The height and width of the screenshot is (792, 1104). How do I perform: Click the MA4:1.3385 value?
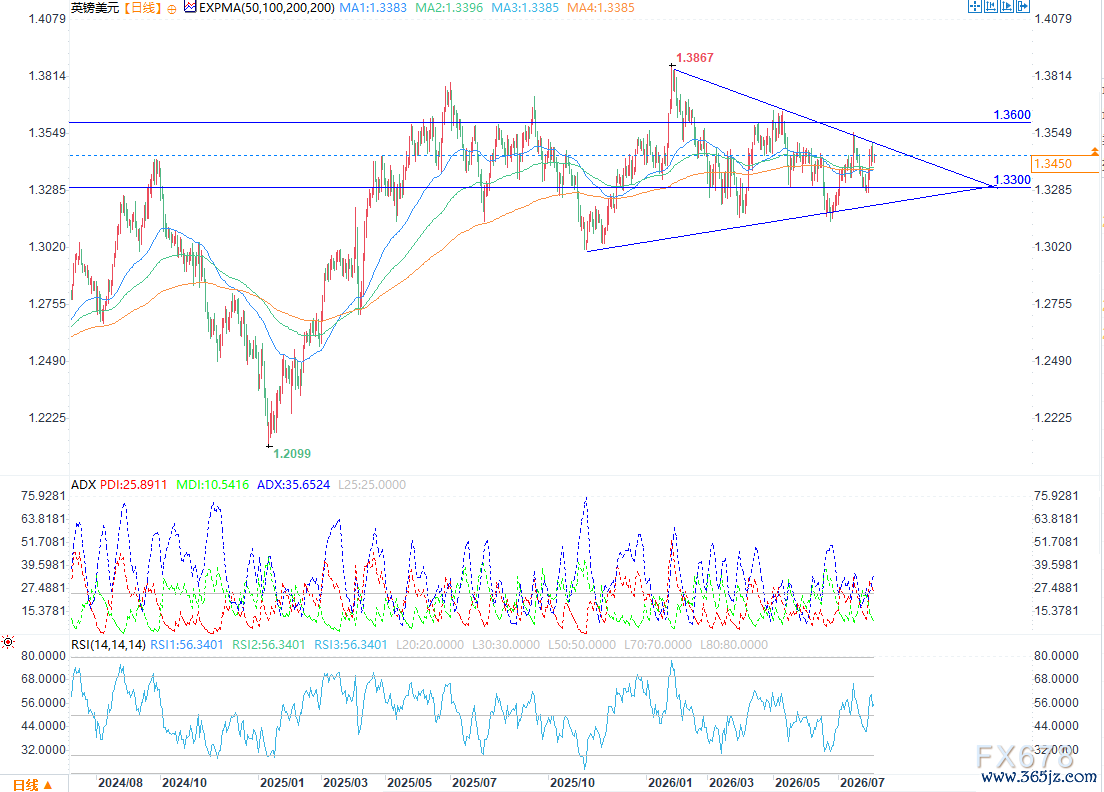601,8
